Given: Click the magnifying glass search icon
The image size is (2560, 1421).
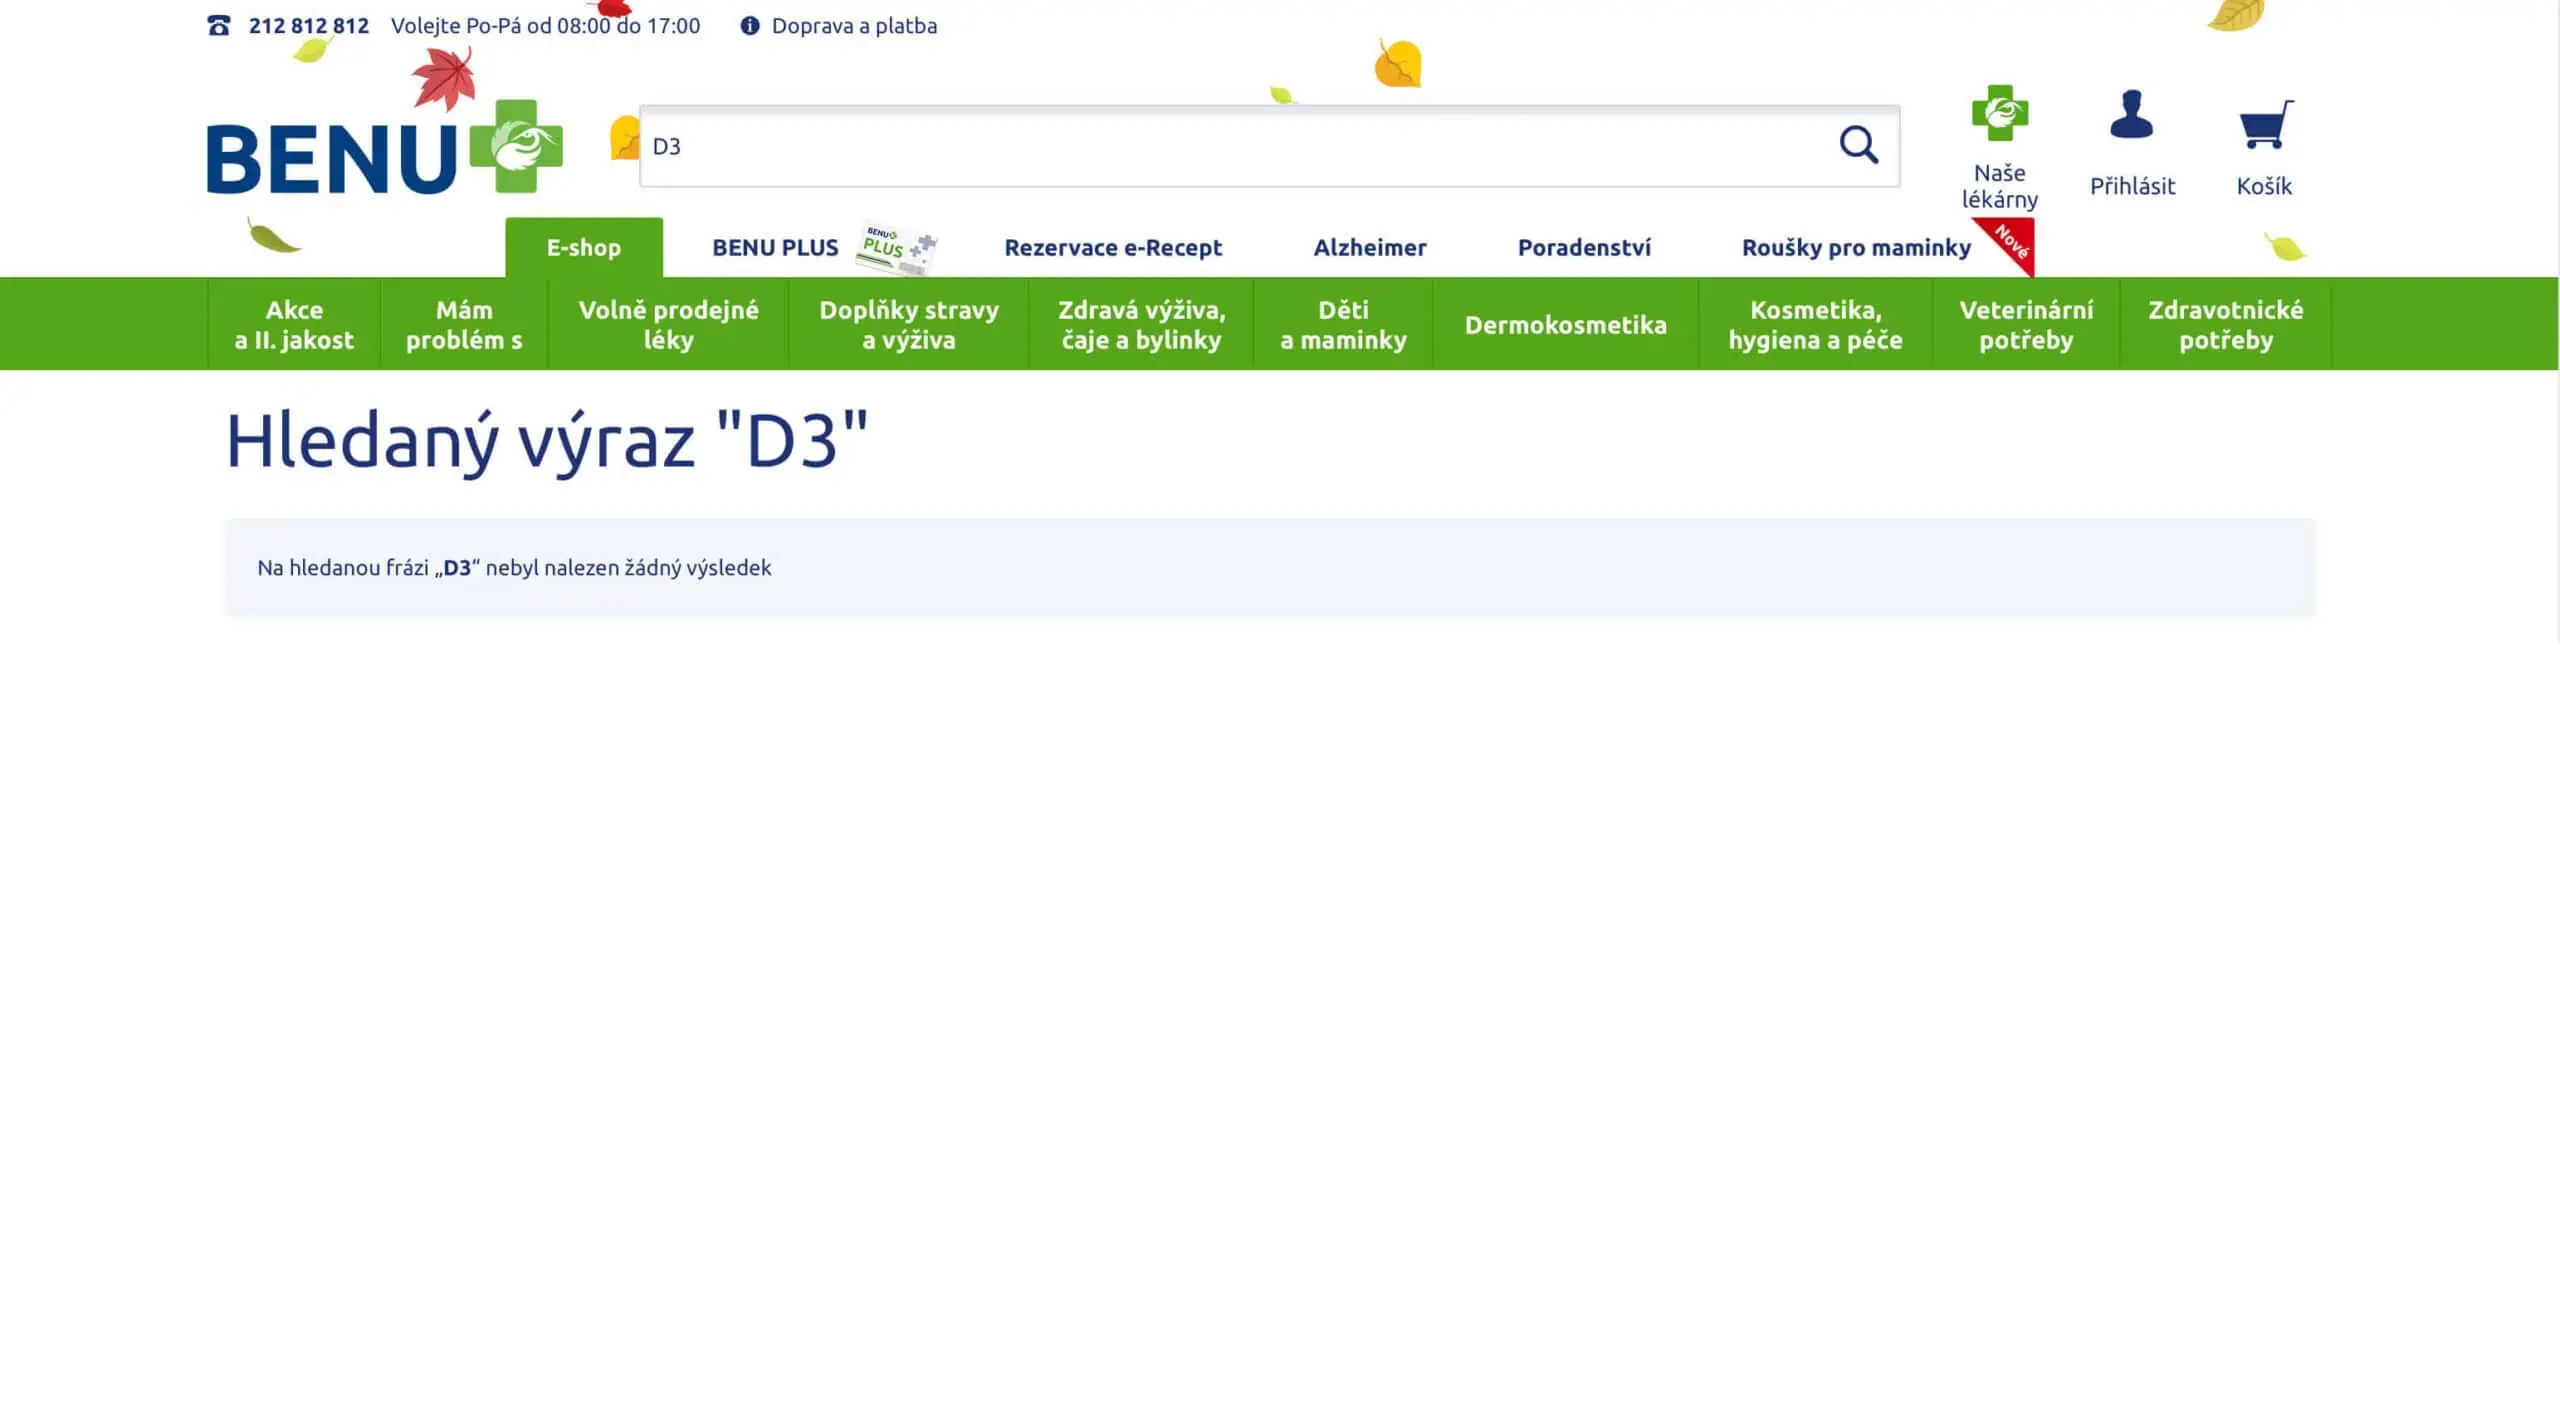Looking at the screenshot, I should 1858,145.
